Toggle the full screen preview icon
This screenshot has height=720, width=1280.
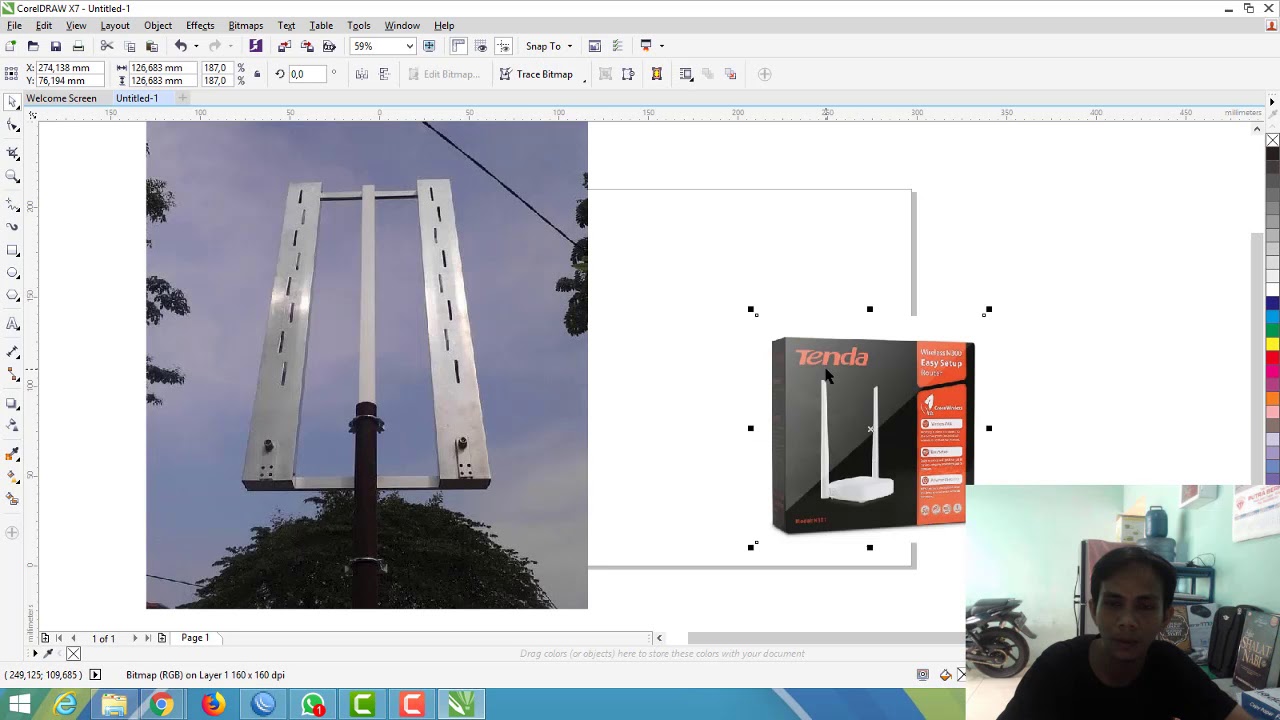429,46
